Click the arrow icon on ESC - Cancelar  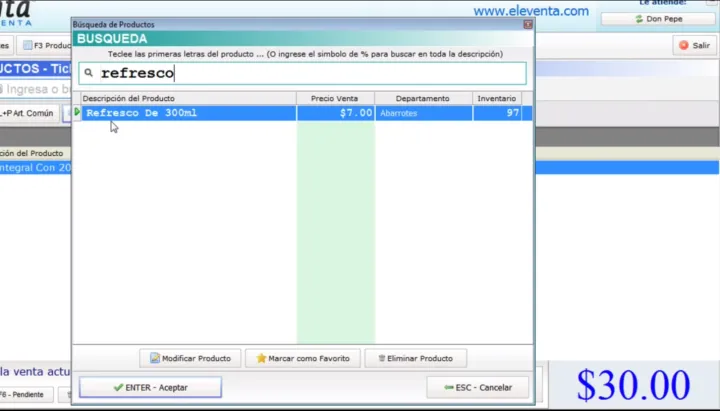pyautogui.click(x=449, y=387)
